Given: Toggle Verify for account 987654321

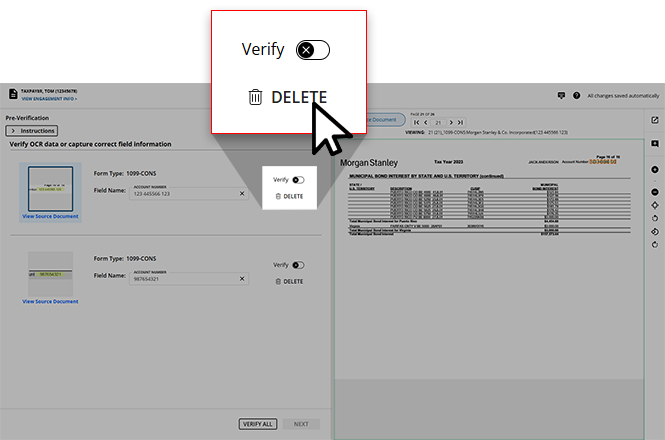Looking at the screenshot, I should (298, 265).
